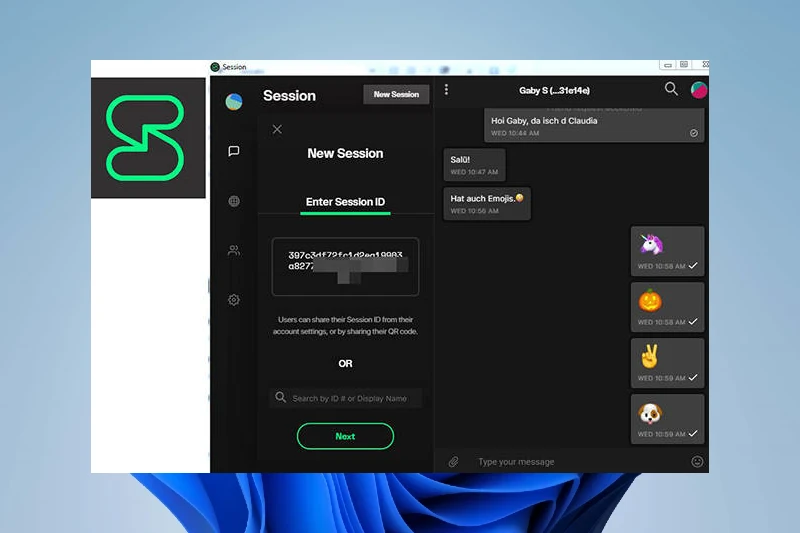Click the Search by ID or Display Name field
This screenshot has height=533, width=800.
(x=345, y=398)
